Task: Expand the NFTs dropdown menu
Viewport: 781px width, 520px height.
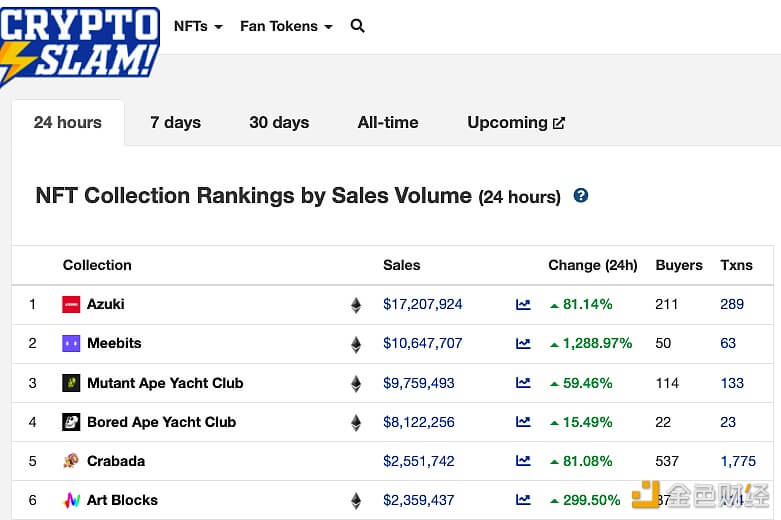Action: (198, 26)
